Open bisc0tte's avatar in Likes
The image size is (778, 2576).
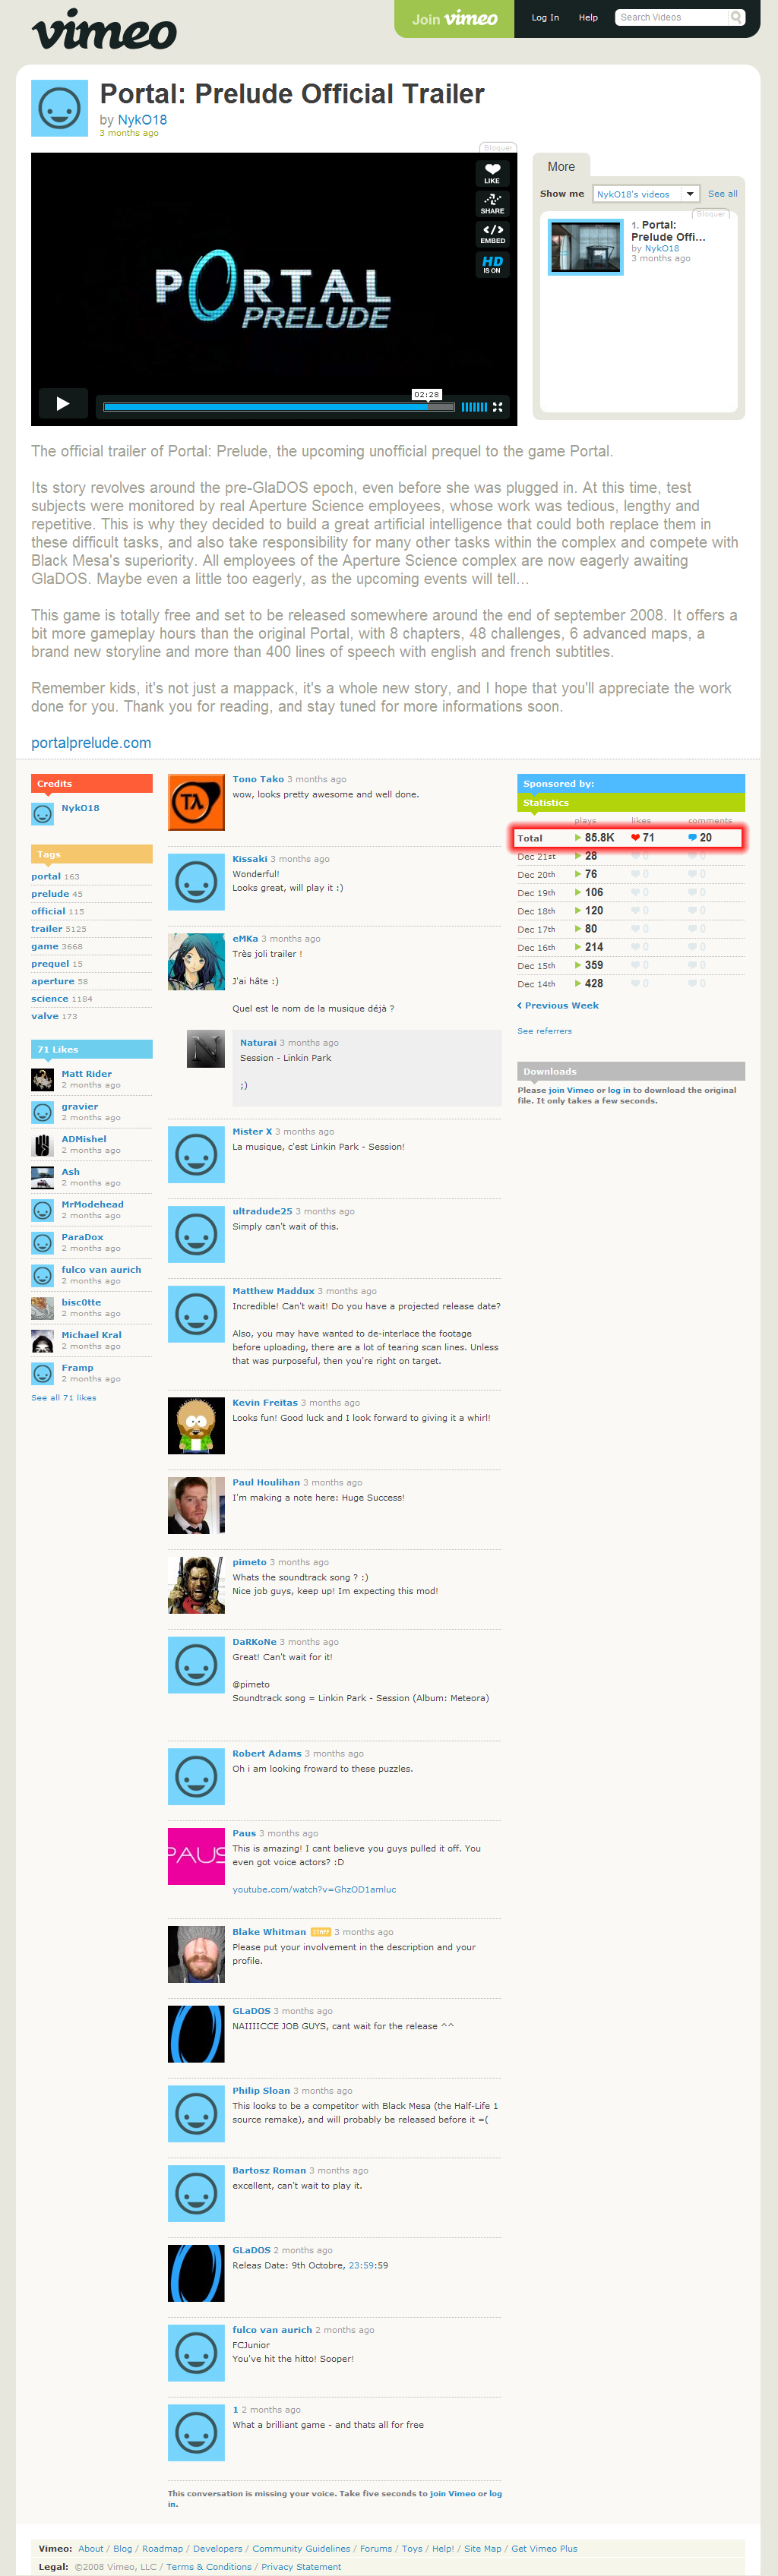pos(42,1308)
